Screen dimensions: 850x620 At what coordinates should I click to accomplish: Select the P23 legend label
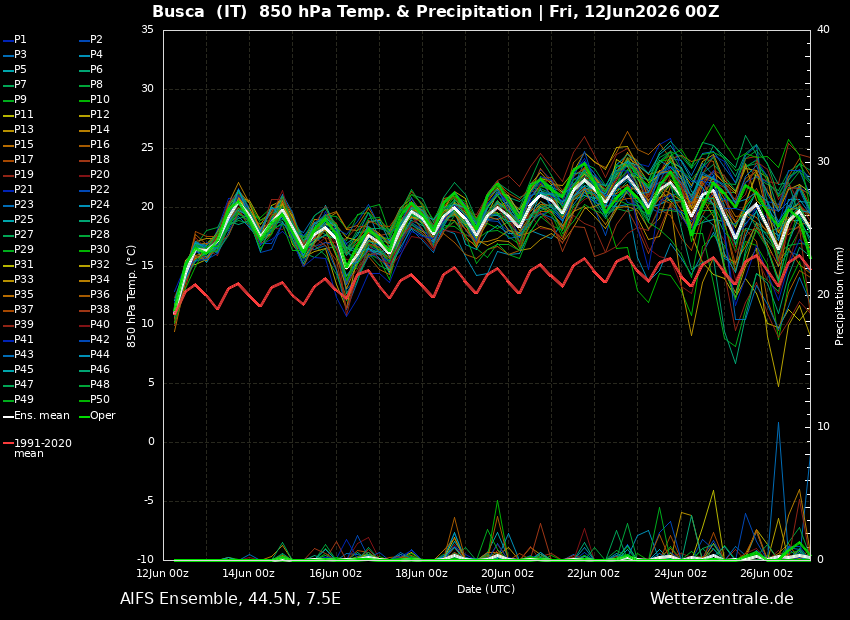pos(24,204)
